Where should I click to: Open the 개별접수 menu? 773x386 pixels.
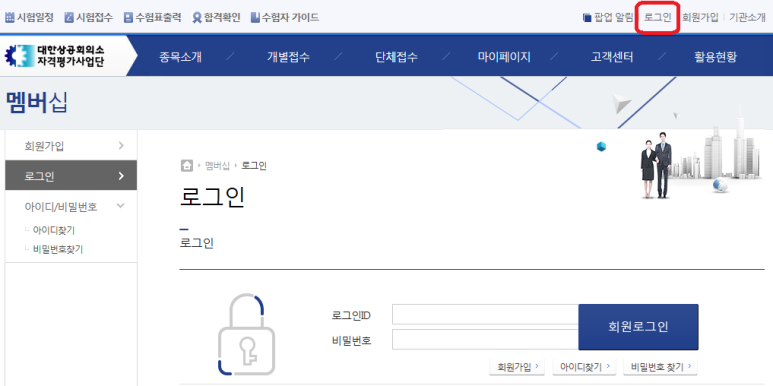click(288, 57)
